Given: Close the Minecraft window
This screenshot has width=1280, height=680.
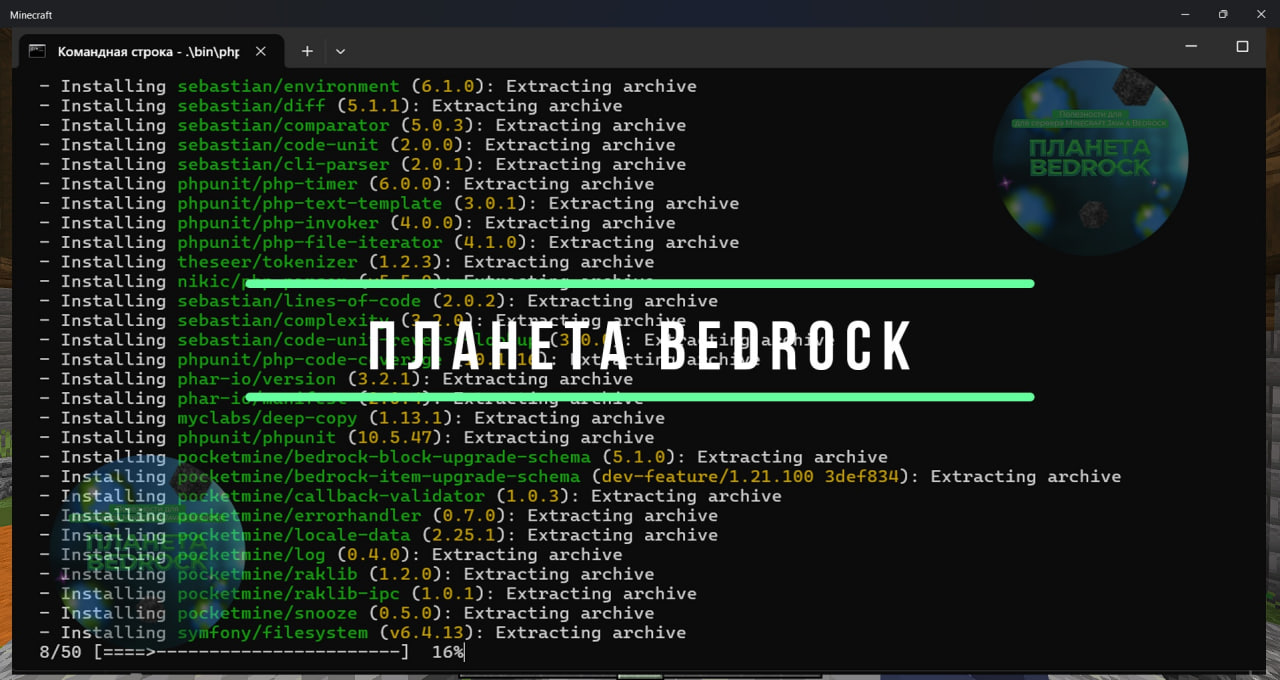Looking at the screenshot, I should click(x=1262, y=15).
